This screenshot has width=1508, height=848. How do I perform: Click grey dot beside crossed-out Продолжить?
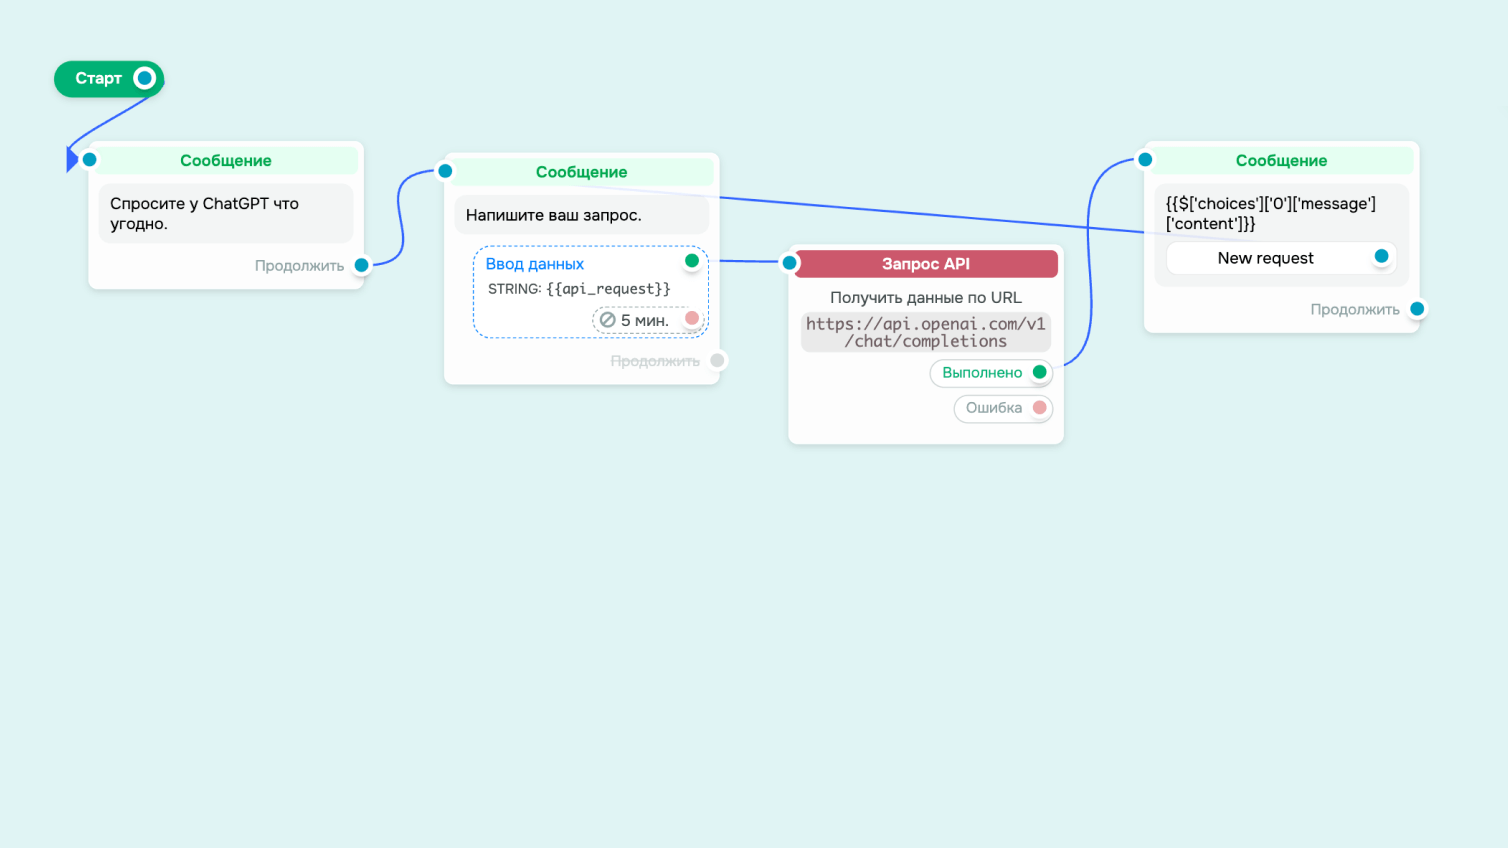tap(717, 360)
